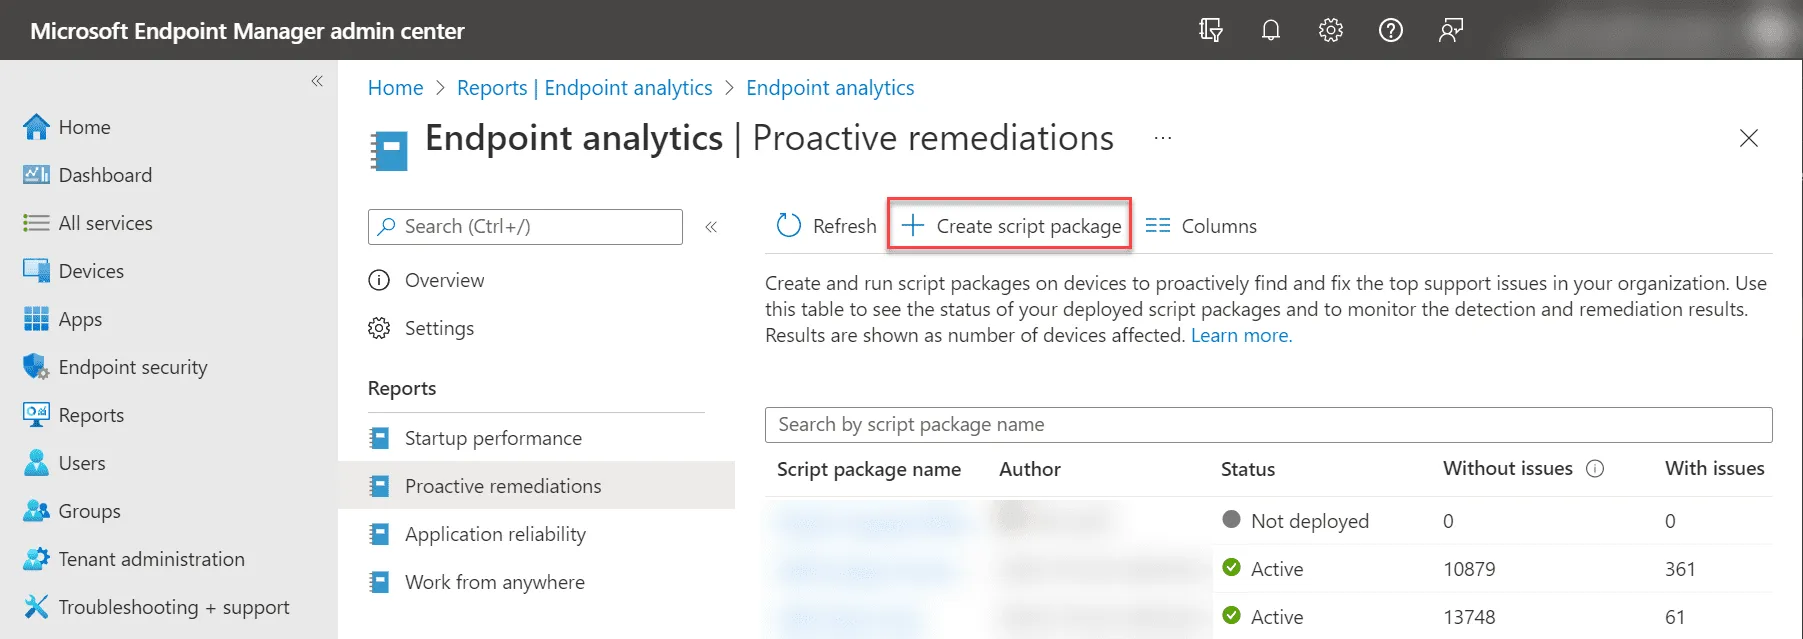Click the Groups people icon

click(36, 511)
